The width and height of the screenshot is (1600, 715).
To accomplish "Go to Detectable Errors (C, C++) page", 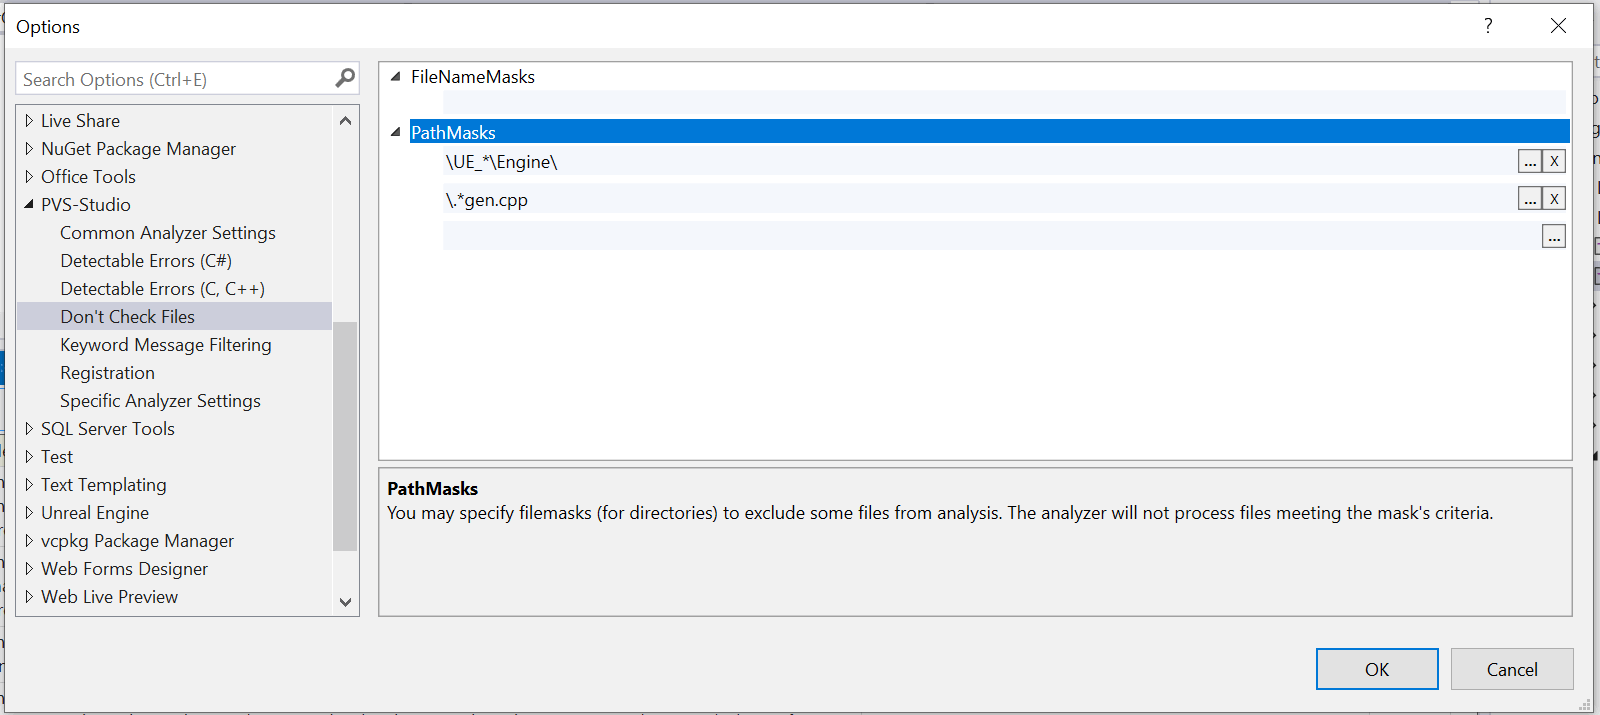I will click(x=162, y=289).
